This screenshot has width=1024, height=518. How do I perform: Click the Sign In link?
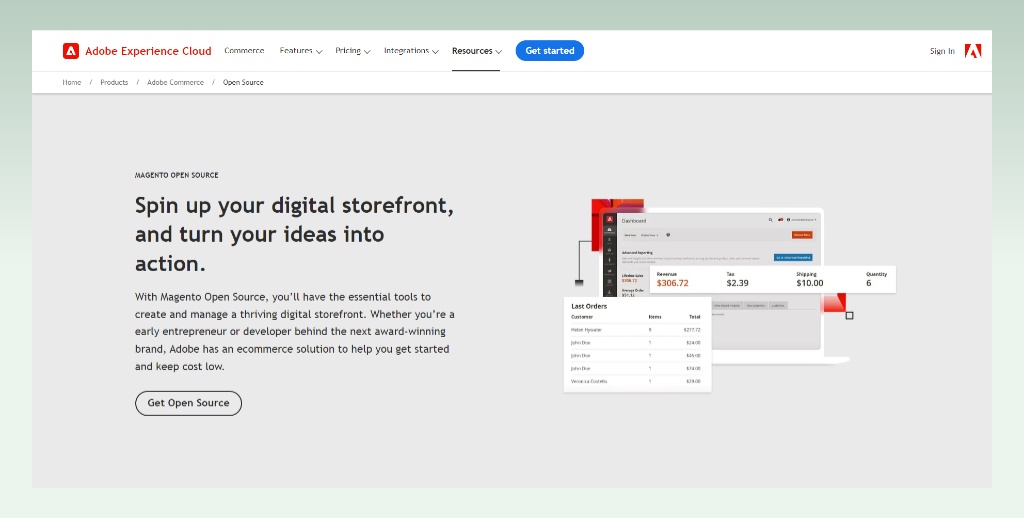[942, 51]
